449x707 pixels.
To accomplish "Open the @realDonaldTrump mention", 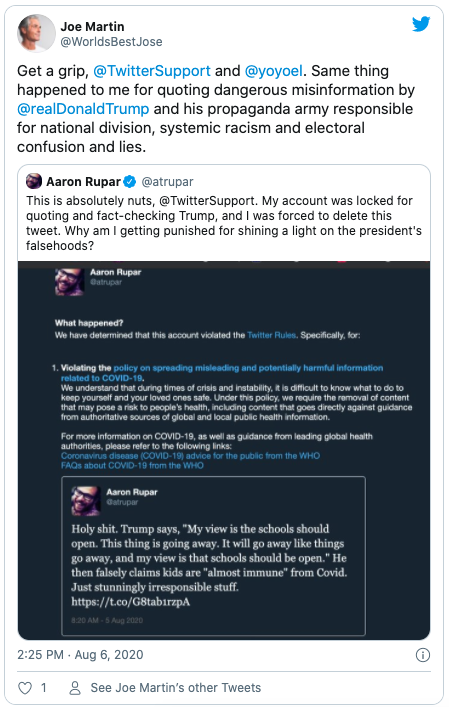I will [83, 109].
